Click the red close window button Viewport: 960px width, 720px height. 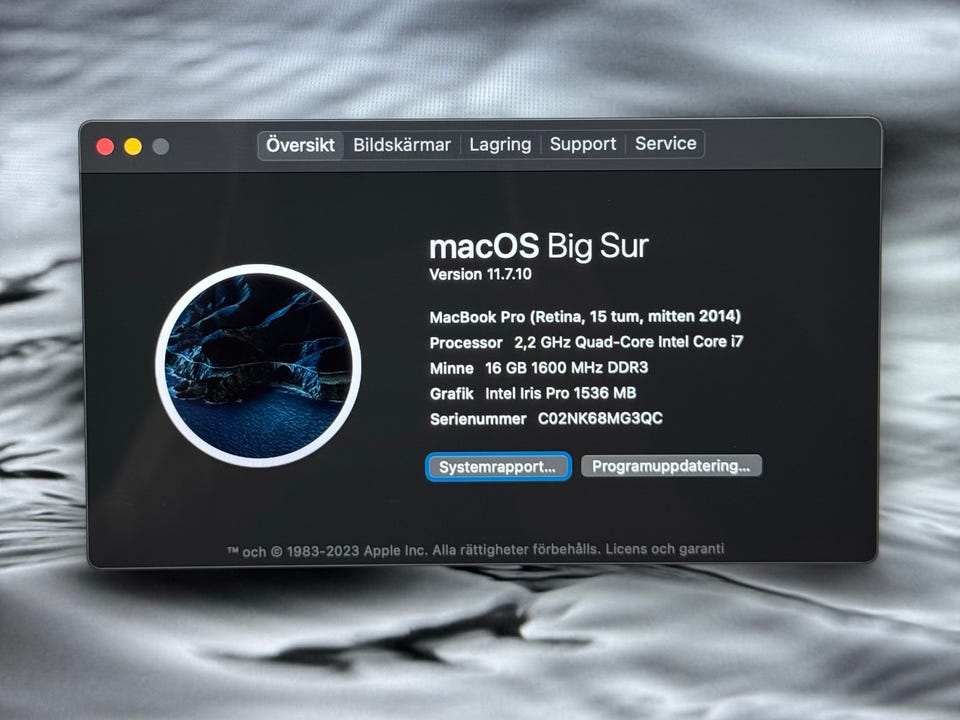(x=105, y=146)
